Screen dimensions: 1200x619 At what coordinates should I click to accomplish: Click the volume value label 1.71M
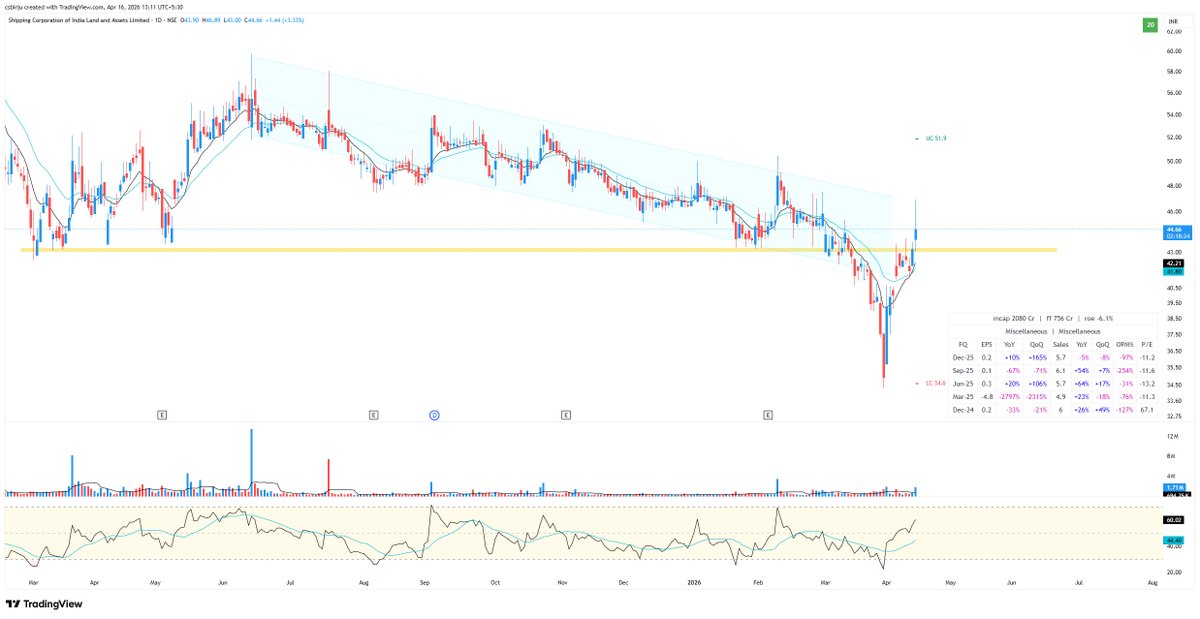click(1174, 487)
